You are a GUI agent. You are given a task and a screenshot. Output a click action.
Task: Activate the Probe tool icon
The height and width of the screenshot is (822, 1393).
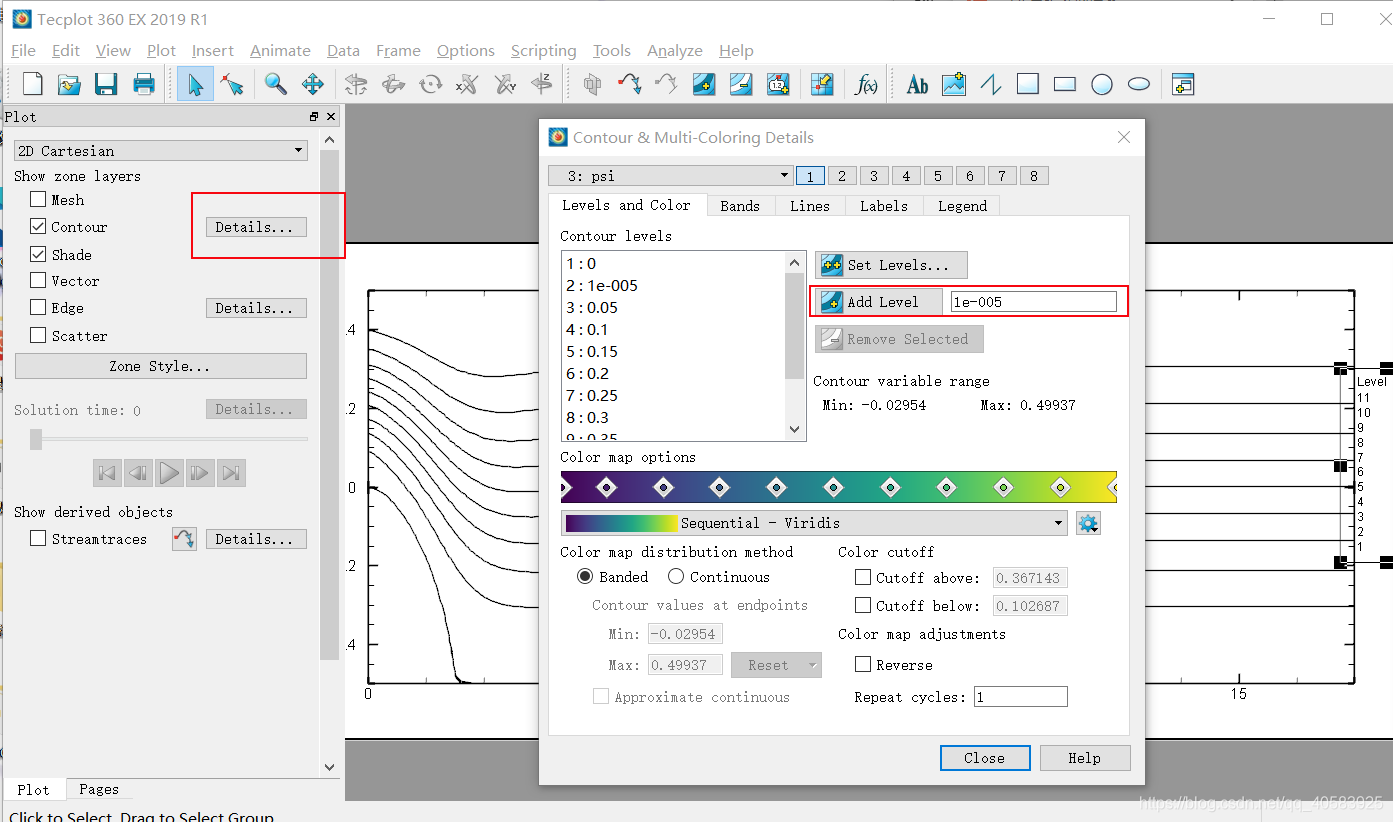click(822, 85)
